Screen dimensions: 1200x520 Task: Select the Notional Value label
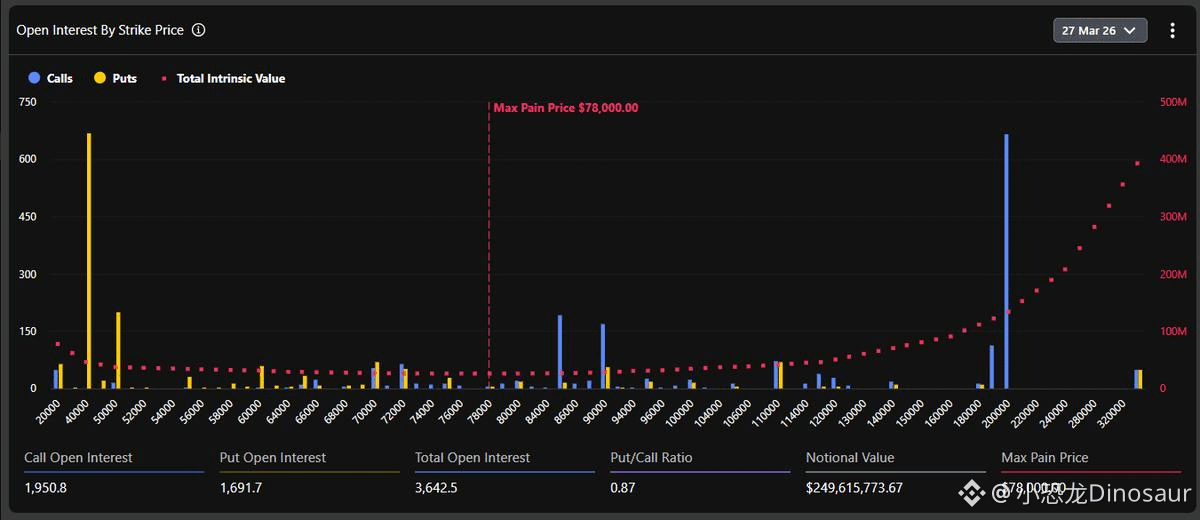(850, 458)
